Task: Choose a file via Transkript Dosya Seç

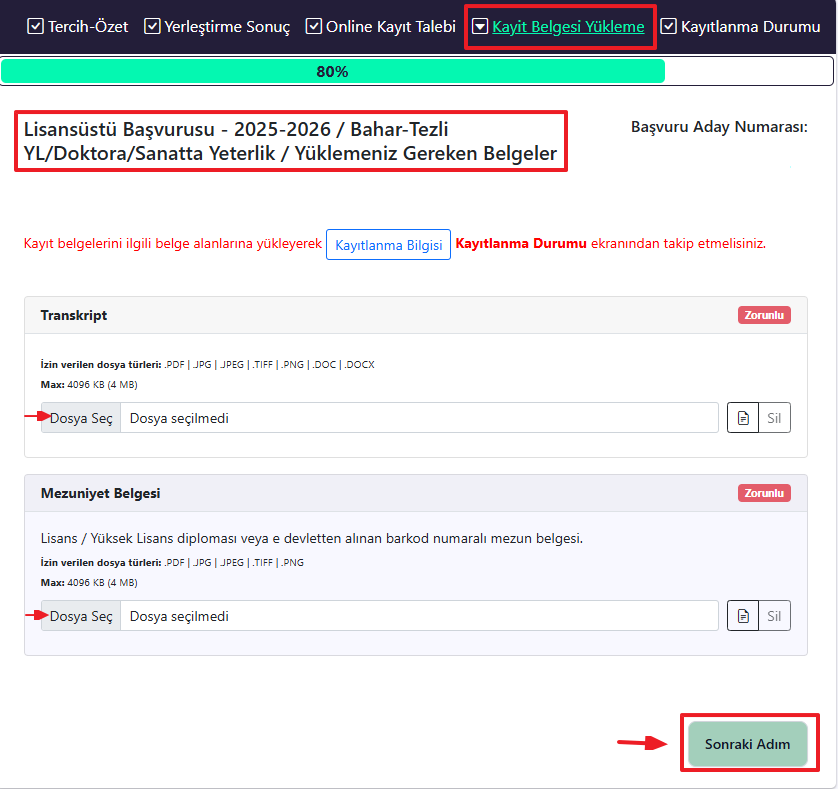Action: [81, 418]
